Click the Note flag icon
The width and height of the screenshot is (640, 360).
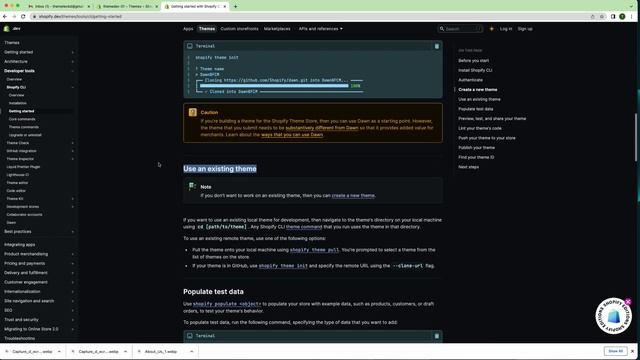click(x=192, y=187)
